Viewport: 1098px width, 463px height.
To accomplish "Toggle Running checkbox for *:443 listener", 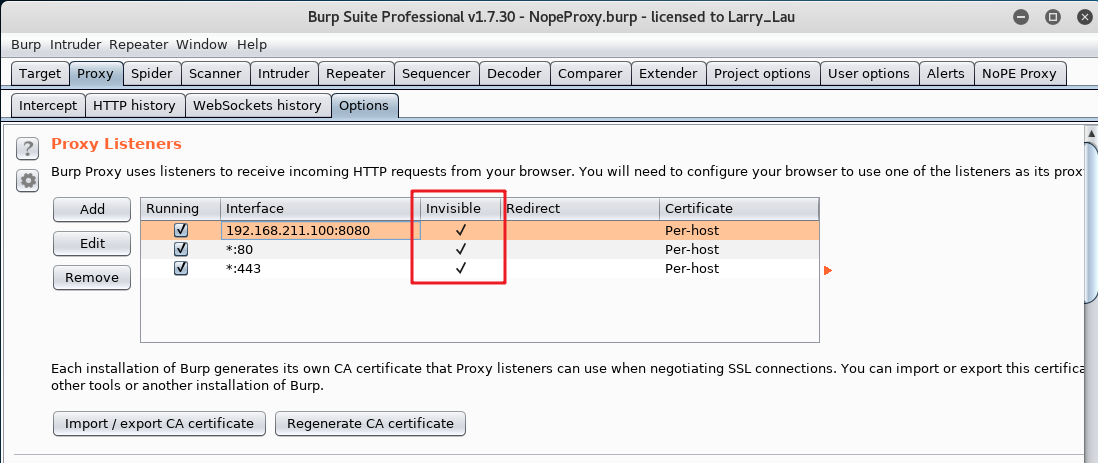I will click(181, 268).
